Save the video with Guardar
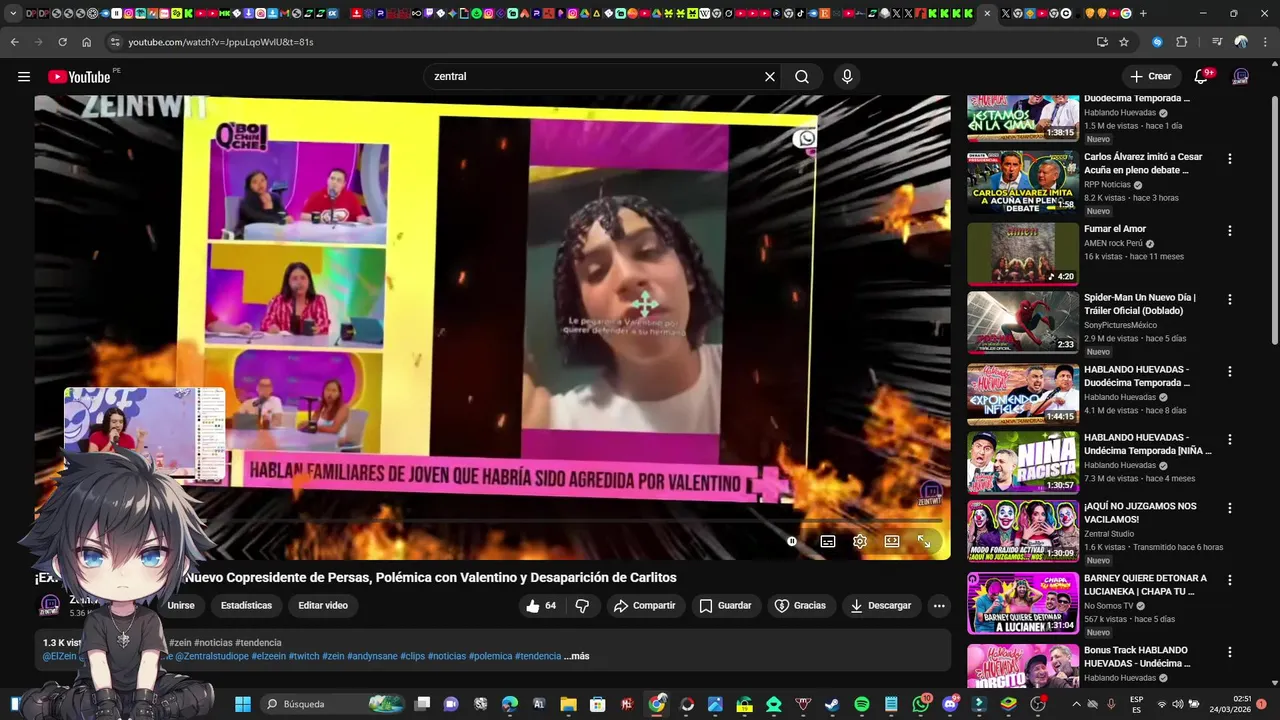1280x720 pixels. click(x=725, y=605)
